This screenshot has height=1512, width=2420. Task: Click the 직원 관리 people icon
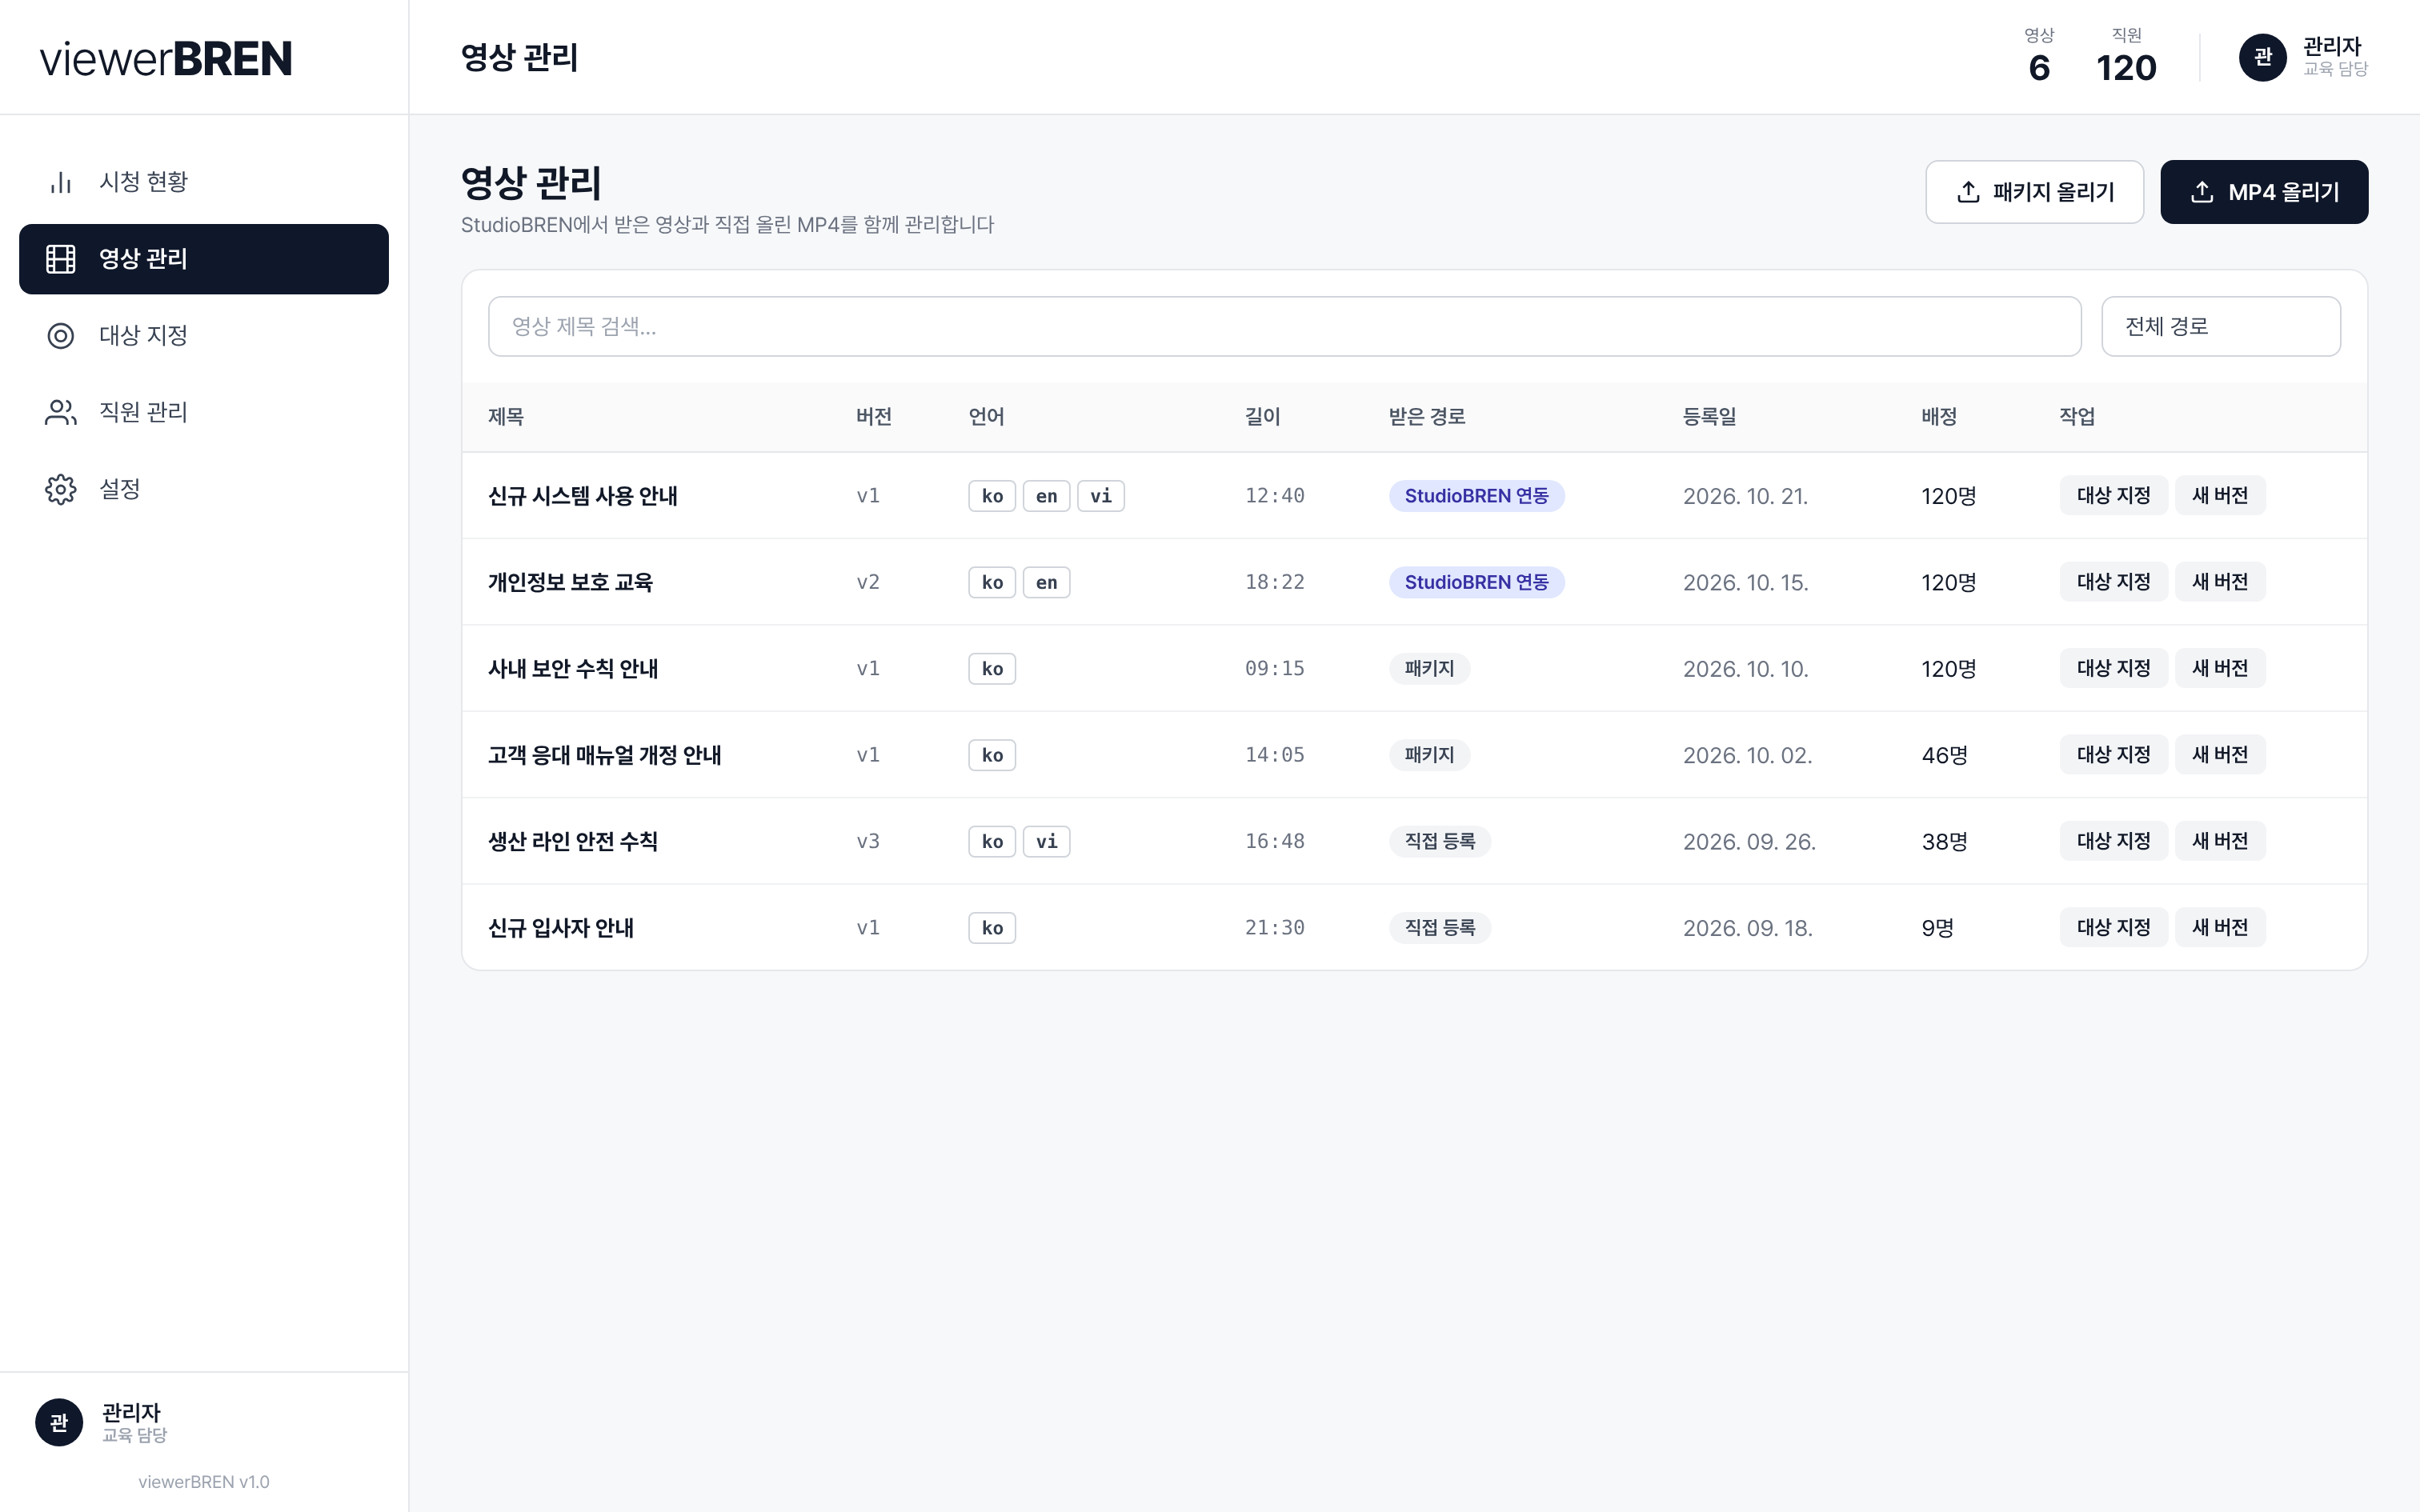click(x=61, y=412)
